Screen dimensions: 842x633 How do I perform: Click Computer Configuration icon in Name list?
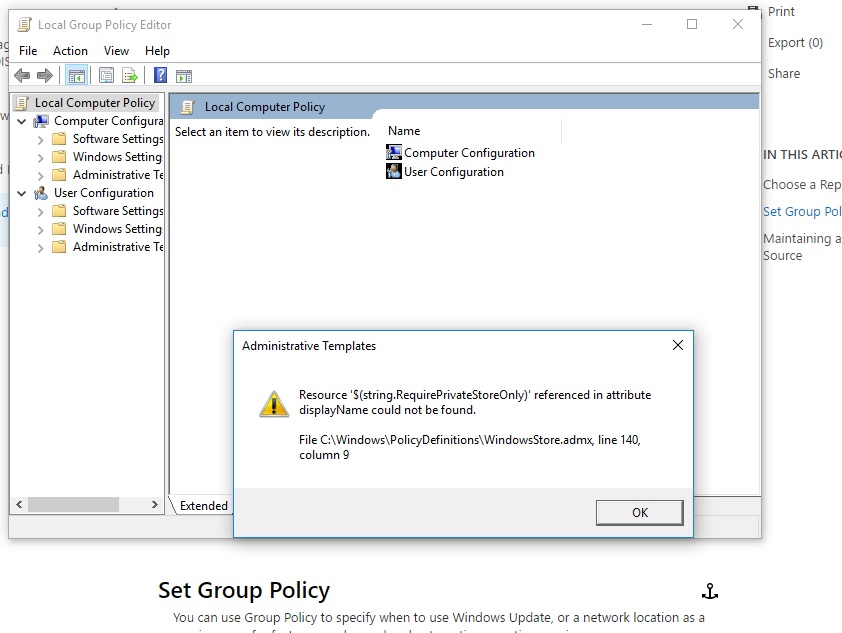[394, 152]
